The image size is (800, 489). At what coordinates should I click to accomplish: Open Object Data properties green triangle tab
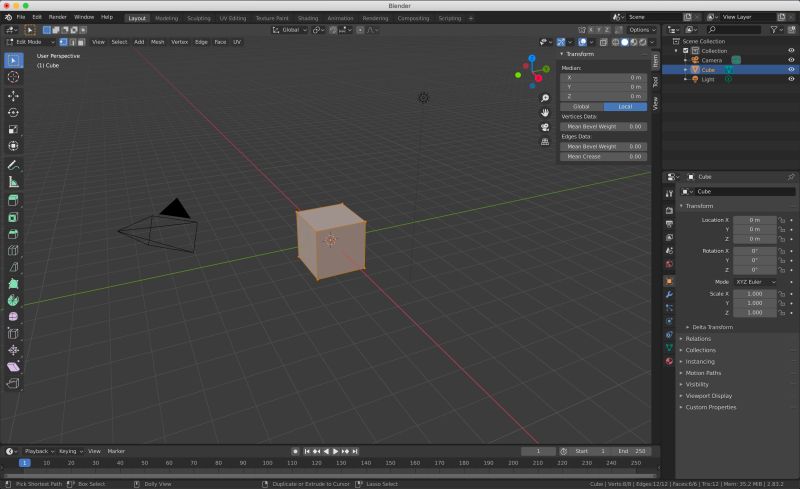point(669,348)
